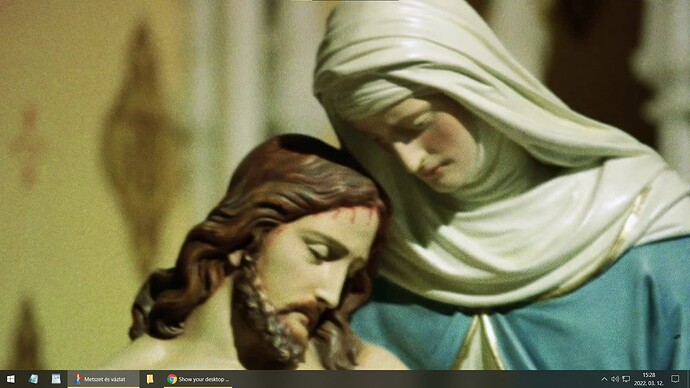Open the network status tray icon
This screenshot has height=388, width=690.
pos(626,379)
